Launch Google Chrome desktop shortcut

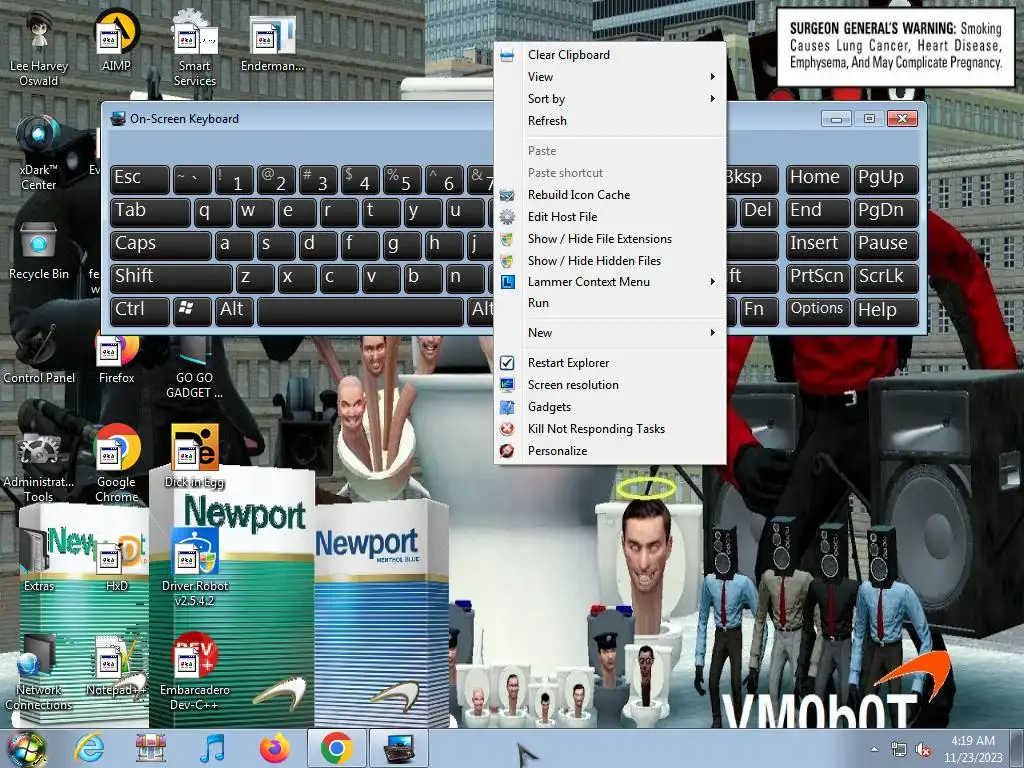[116, 464]
